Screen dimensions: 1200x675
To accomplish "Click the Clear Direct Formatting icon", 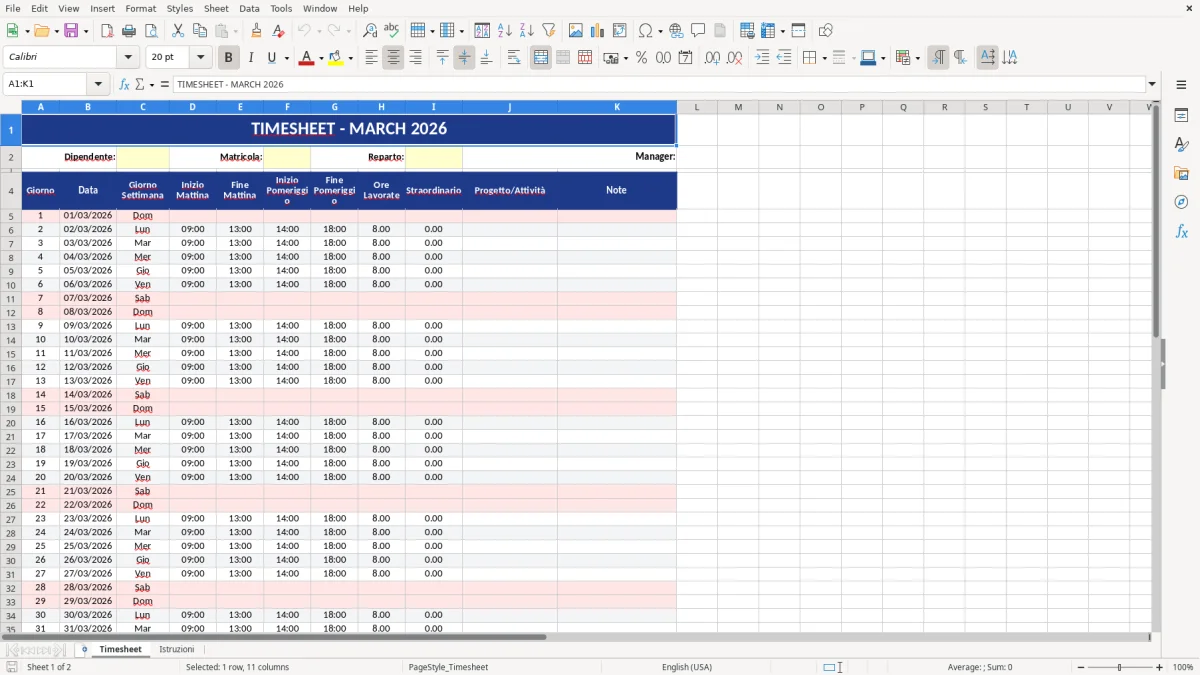I will [278, 31].
